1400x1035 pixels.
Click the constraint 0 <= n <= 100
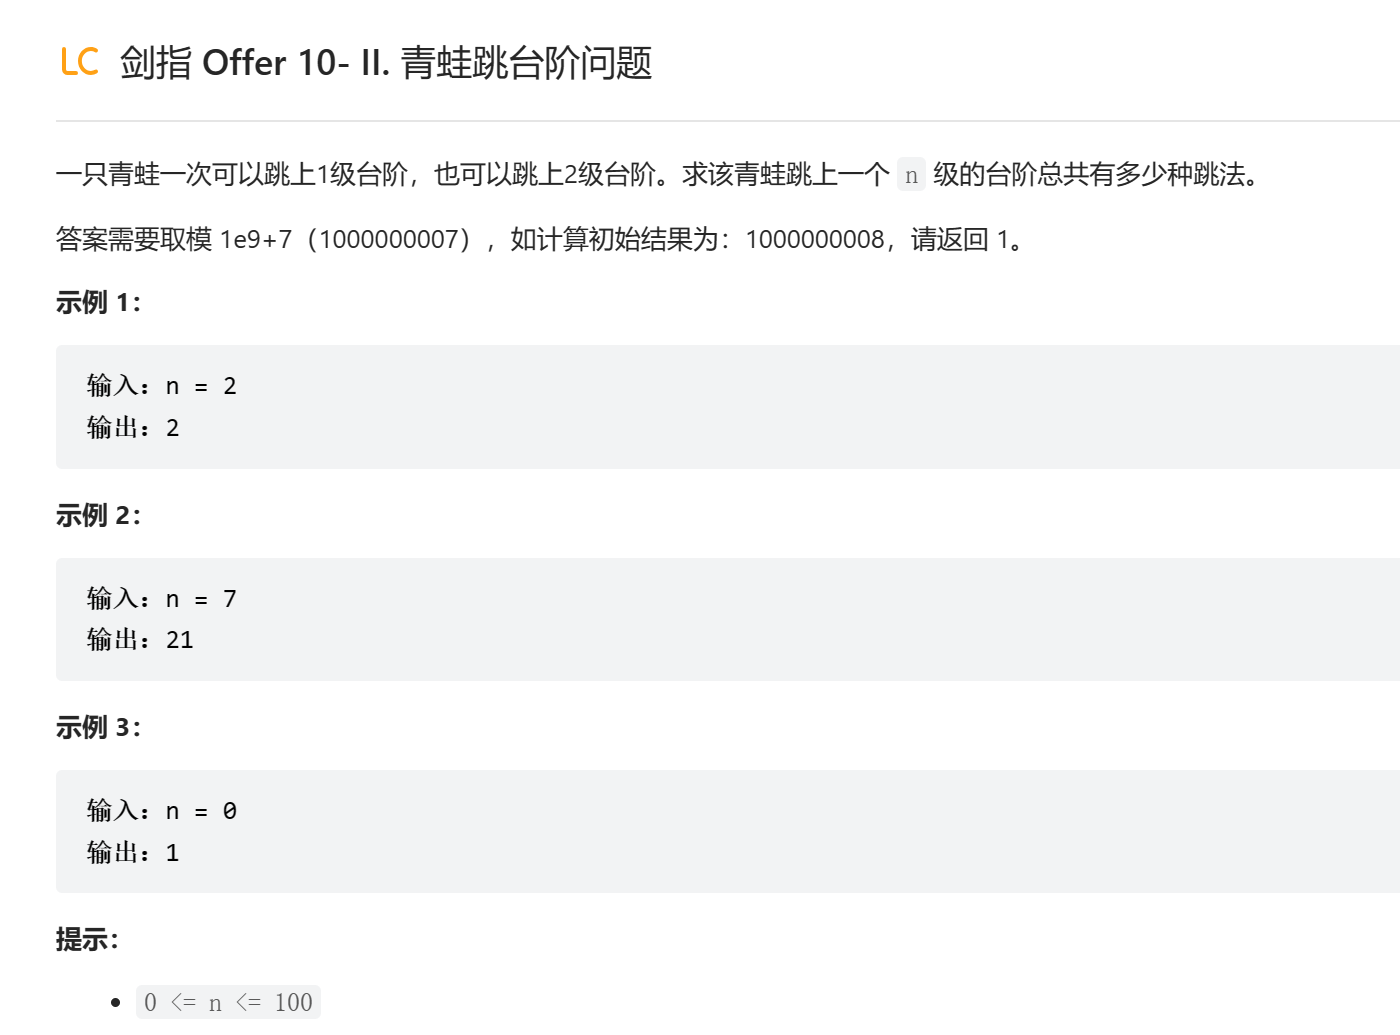[228, 1003]
